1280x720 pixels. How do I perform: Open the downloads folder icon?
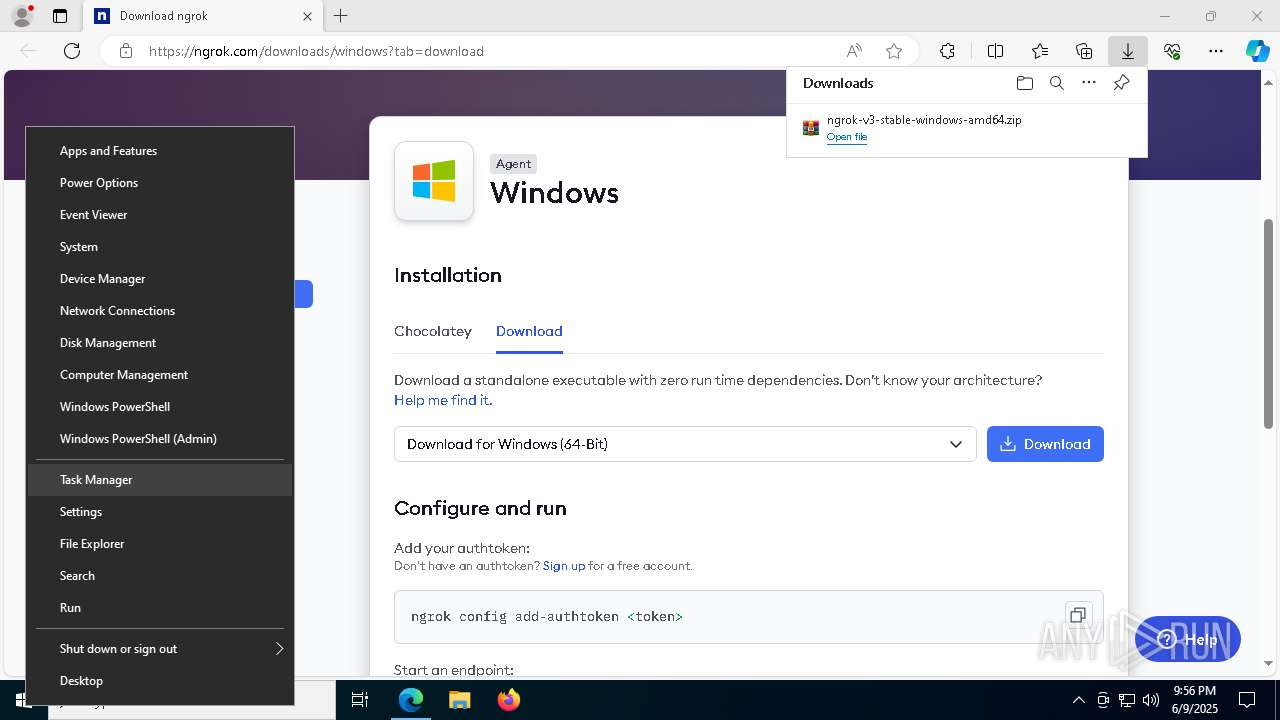point(1024,83)
